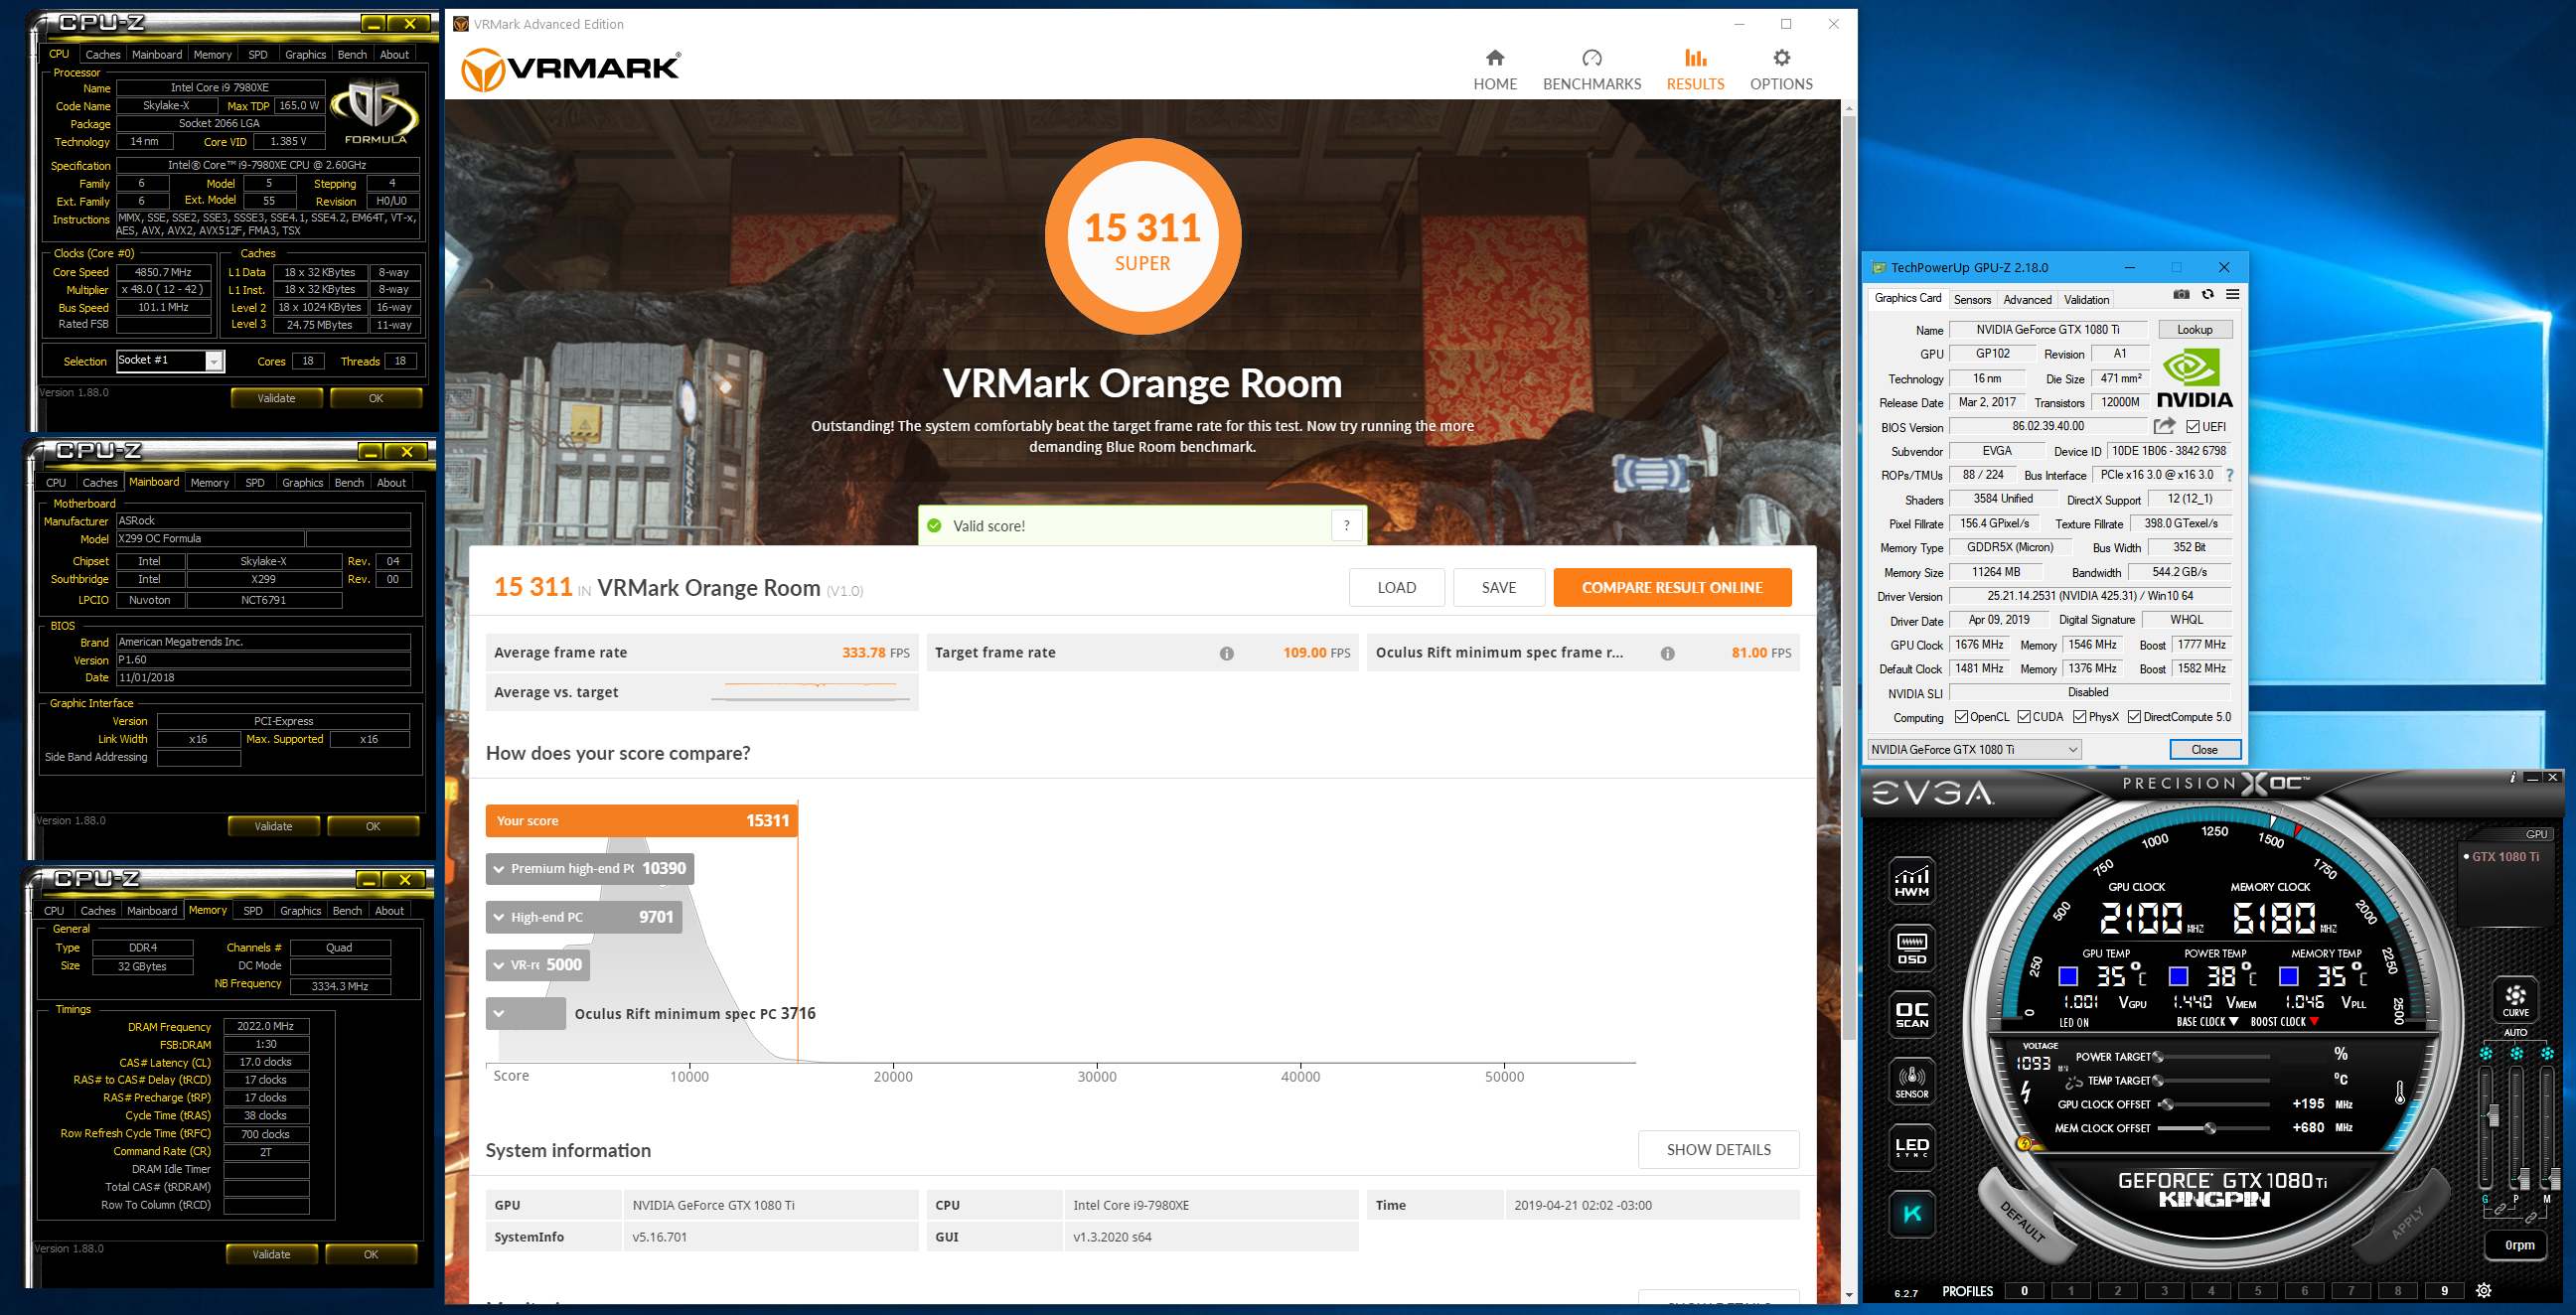Open the Validation tab in GPU-Z
Viewport: 2576px width, 1315px height.
point(2086,299)
